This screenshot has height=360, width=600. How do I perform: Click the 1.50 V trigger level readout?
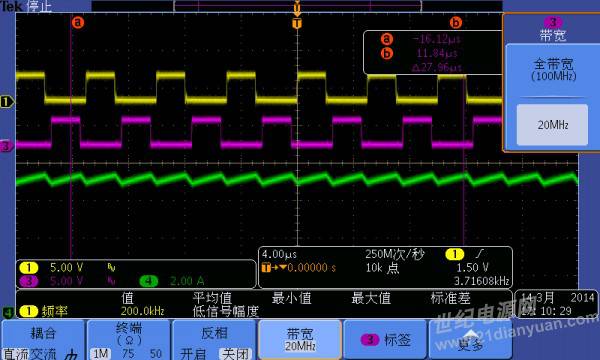click(472, 267)
